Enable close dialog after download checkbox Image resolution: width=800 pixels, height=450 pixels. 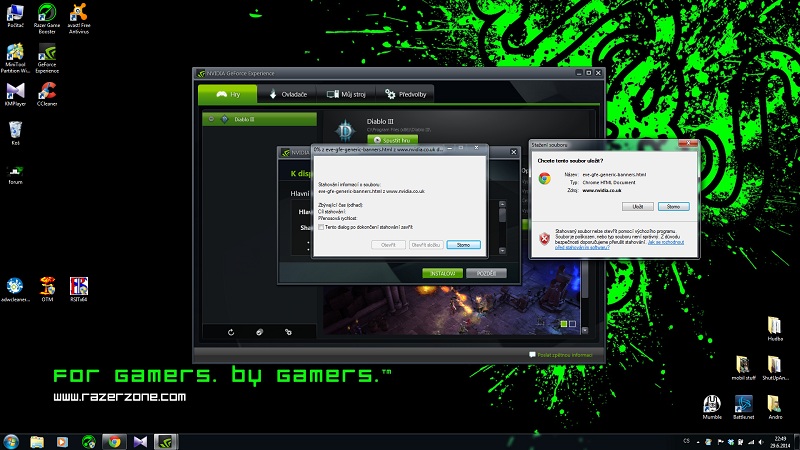click(x=320, y=227)
